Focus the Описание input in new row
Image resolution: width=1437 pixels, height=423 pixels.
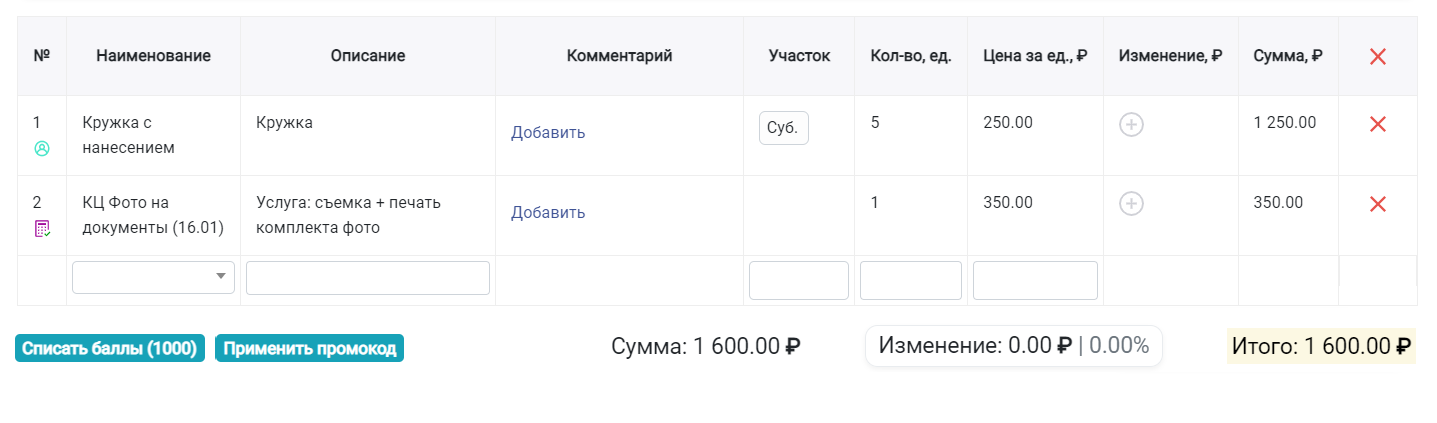[368, 278]
